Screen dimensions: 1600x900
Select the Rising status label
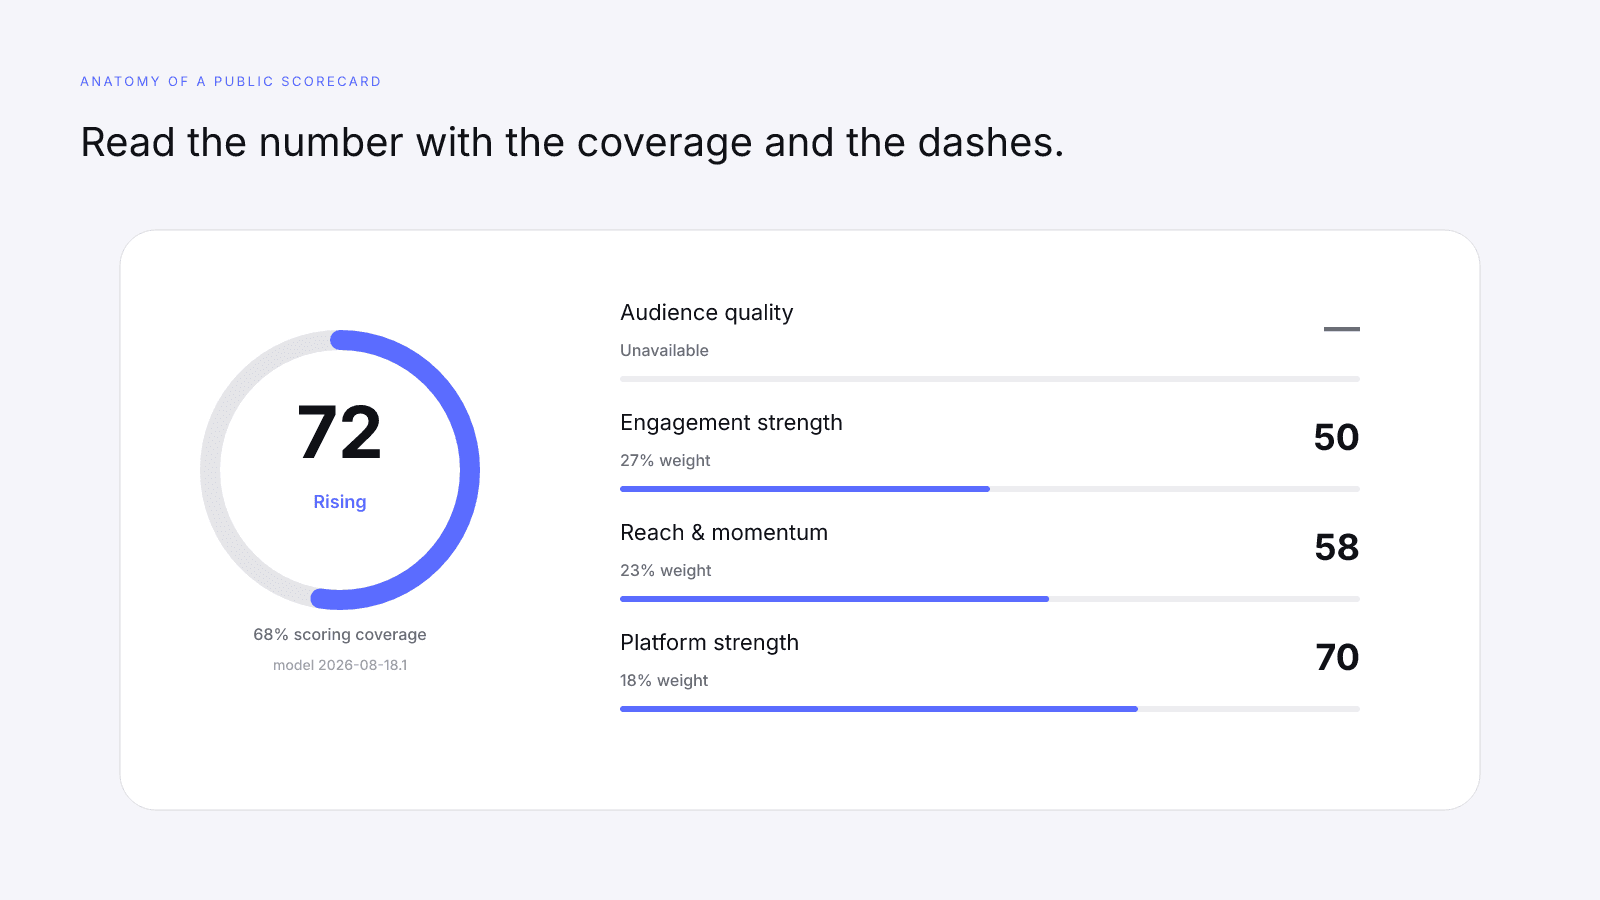coord(340,502)
